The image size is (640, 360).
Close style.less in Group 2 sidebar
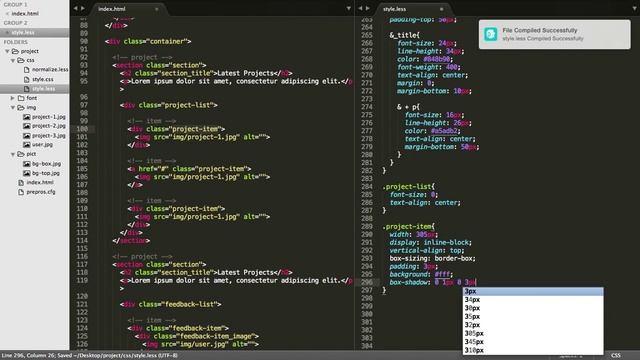pos(7,32)
